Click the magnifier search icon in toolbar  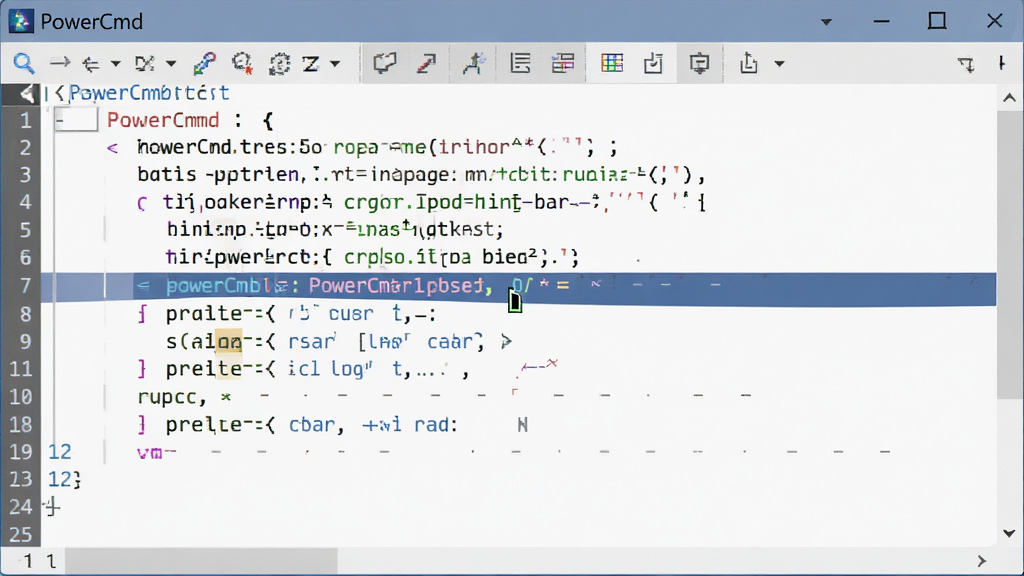coord(24,63)
